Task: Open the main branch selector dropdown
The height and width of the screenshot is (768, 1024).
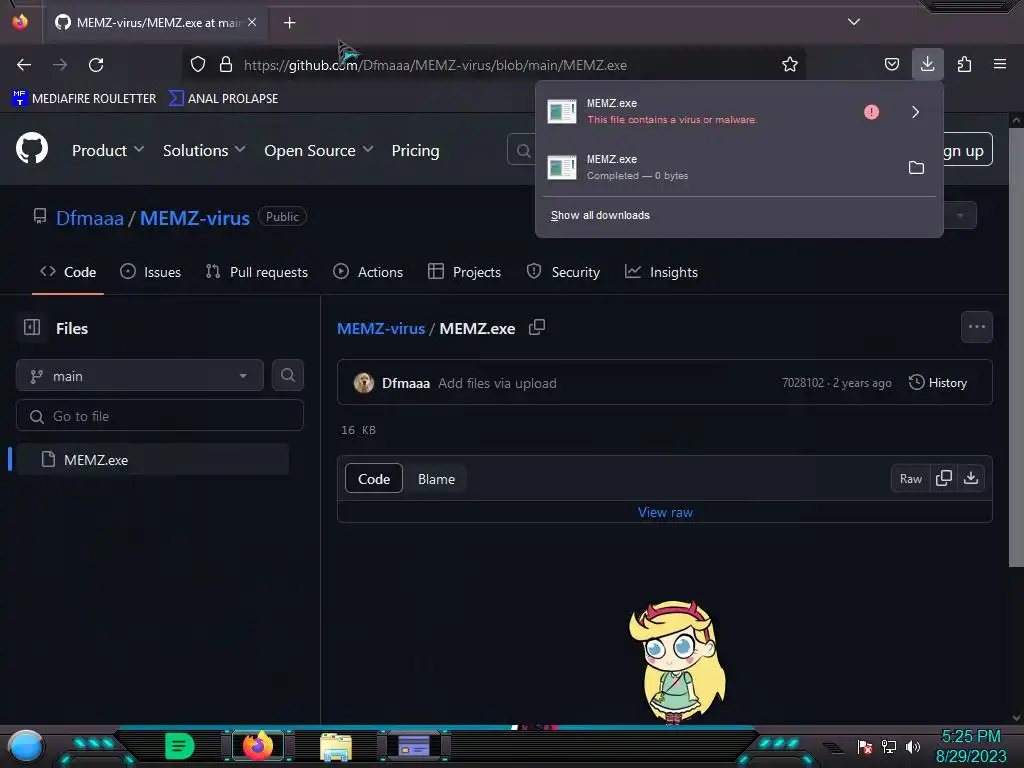Action: (140, 376)
